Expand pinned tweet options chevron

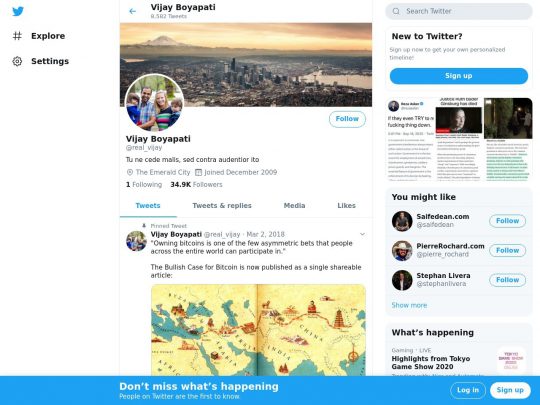362,234
